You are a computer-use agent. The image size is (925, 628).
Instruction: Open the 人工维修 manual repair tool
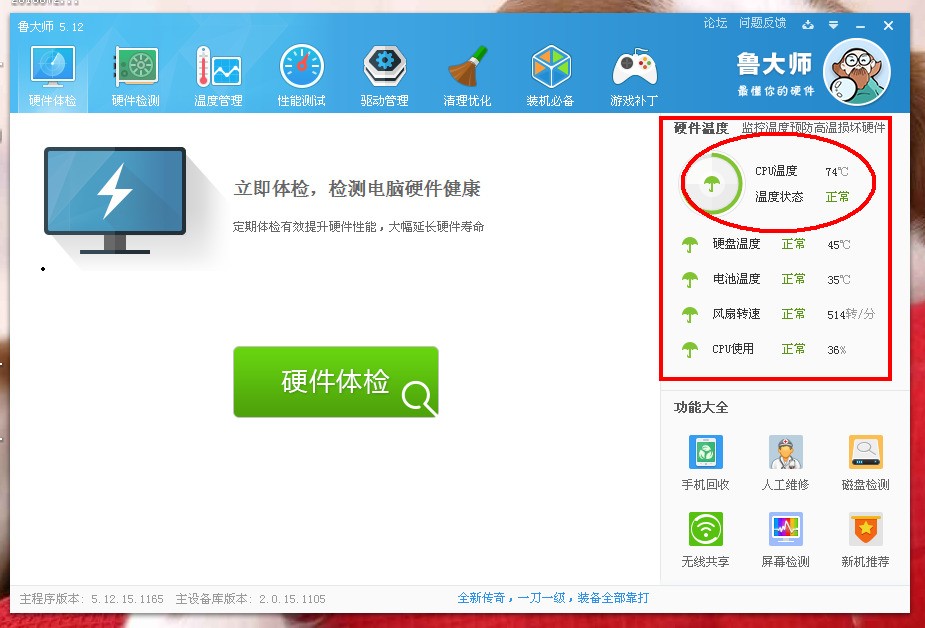785,463
